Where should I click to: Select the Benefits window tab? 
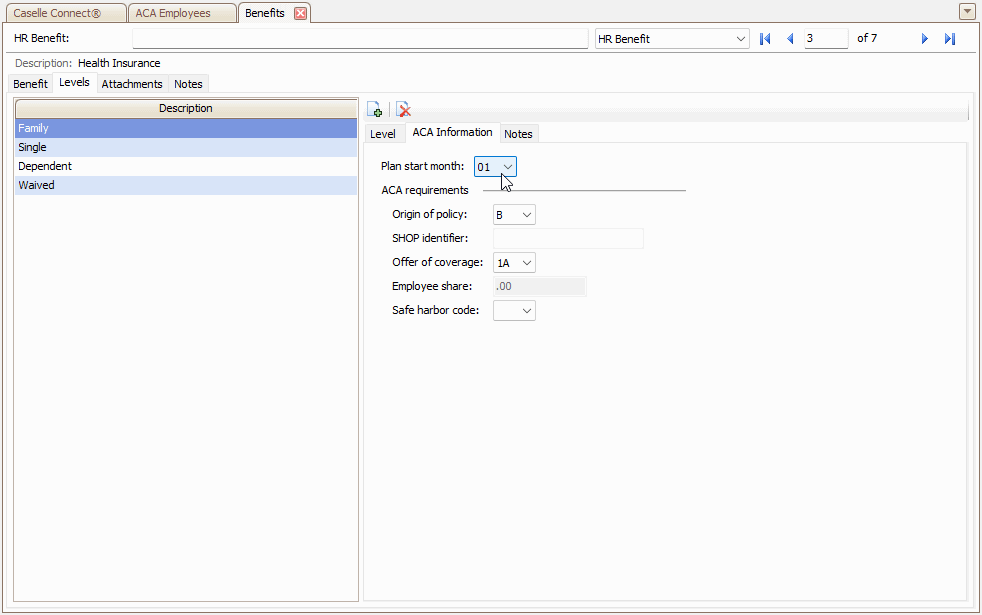tap(264, 13)
